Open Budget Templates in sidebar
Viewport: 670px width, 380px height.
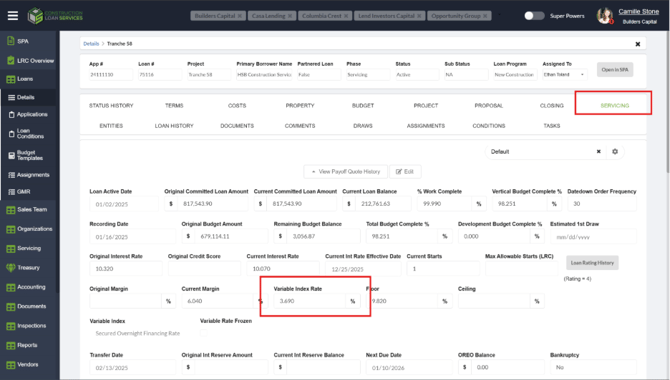pos(26,155)
